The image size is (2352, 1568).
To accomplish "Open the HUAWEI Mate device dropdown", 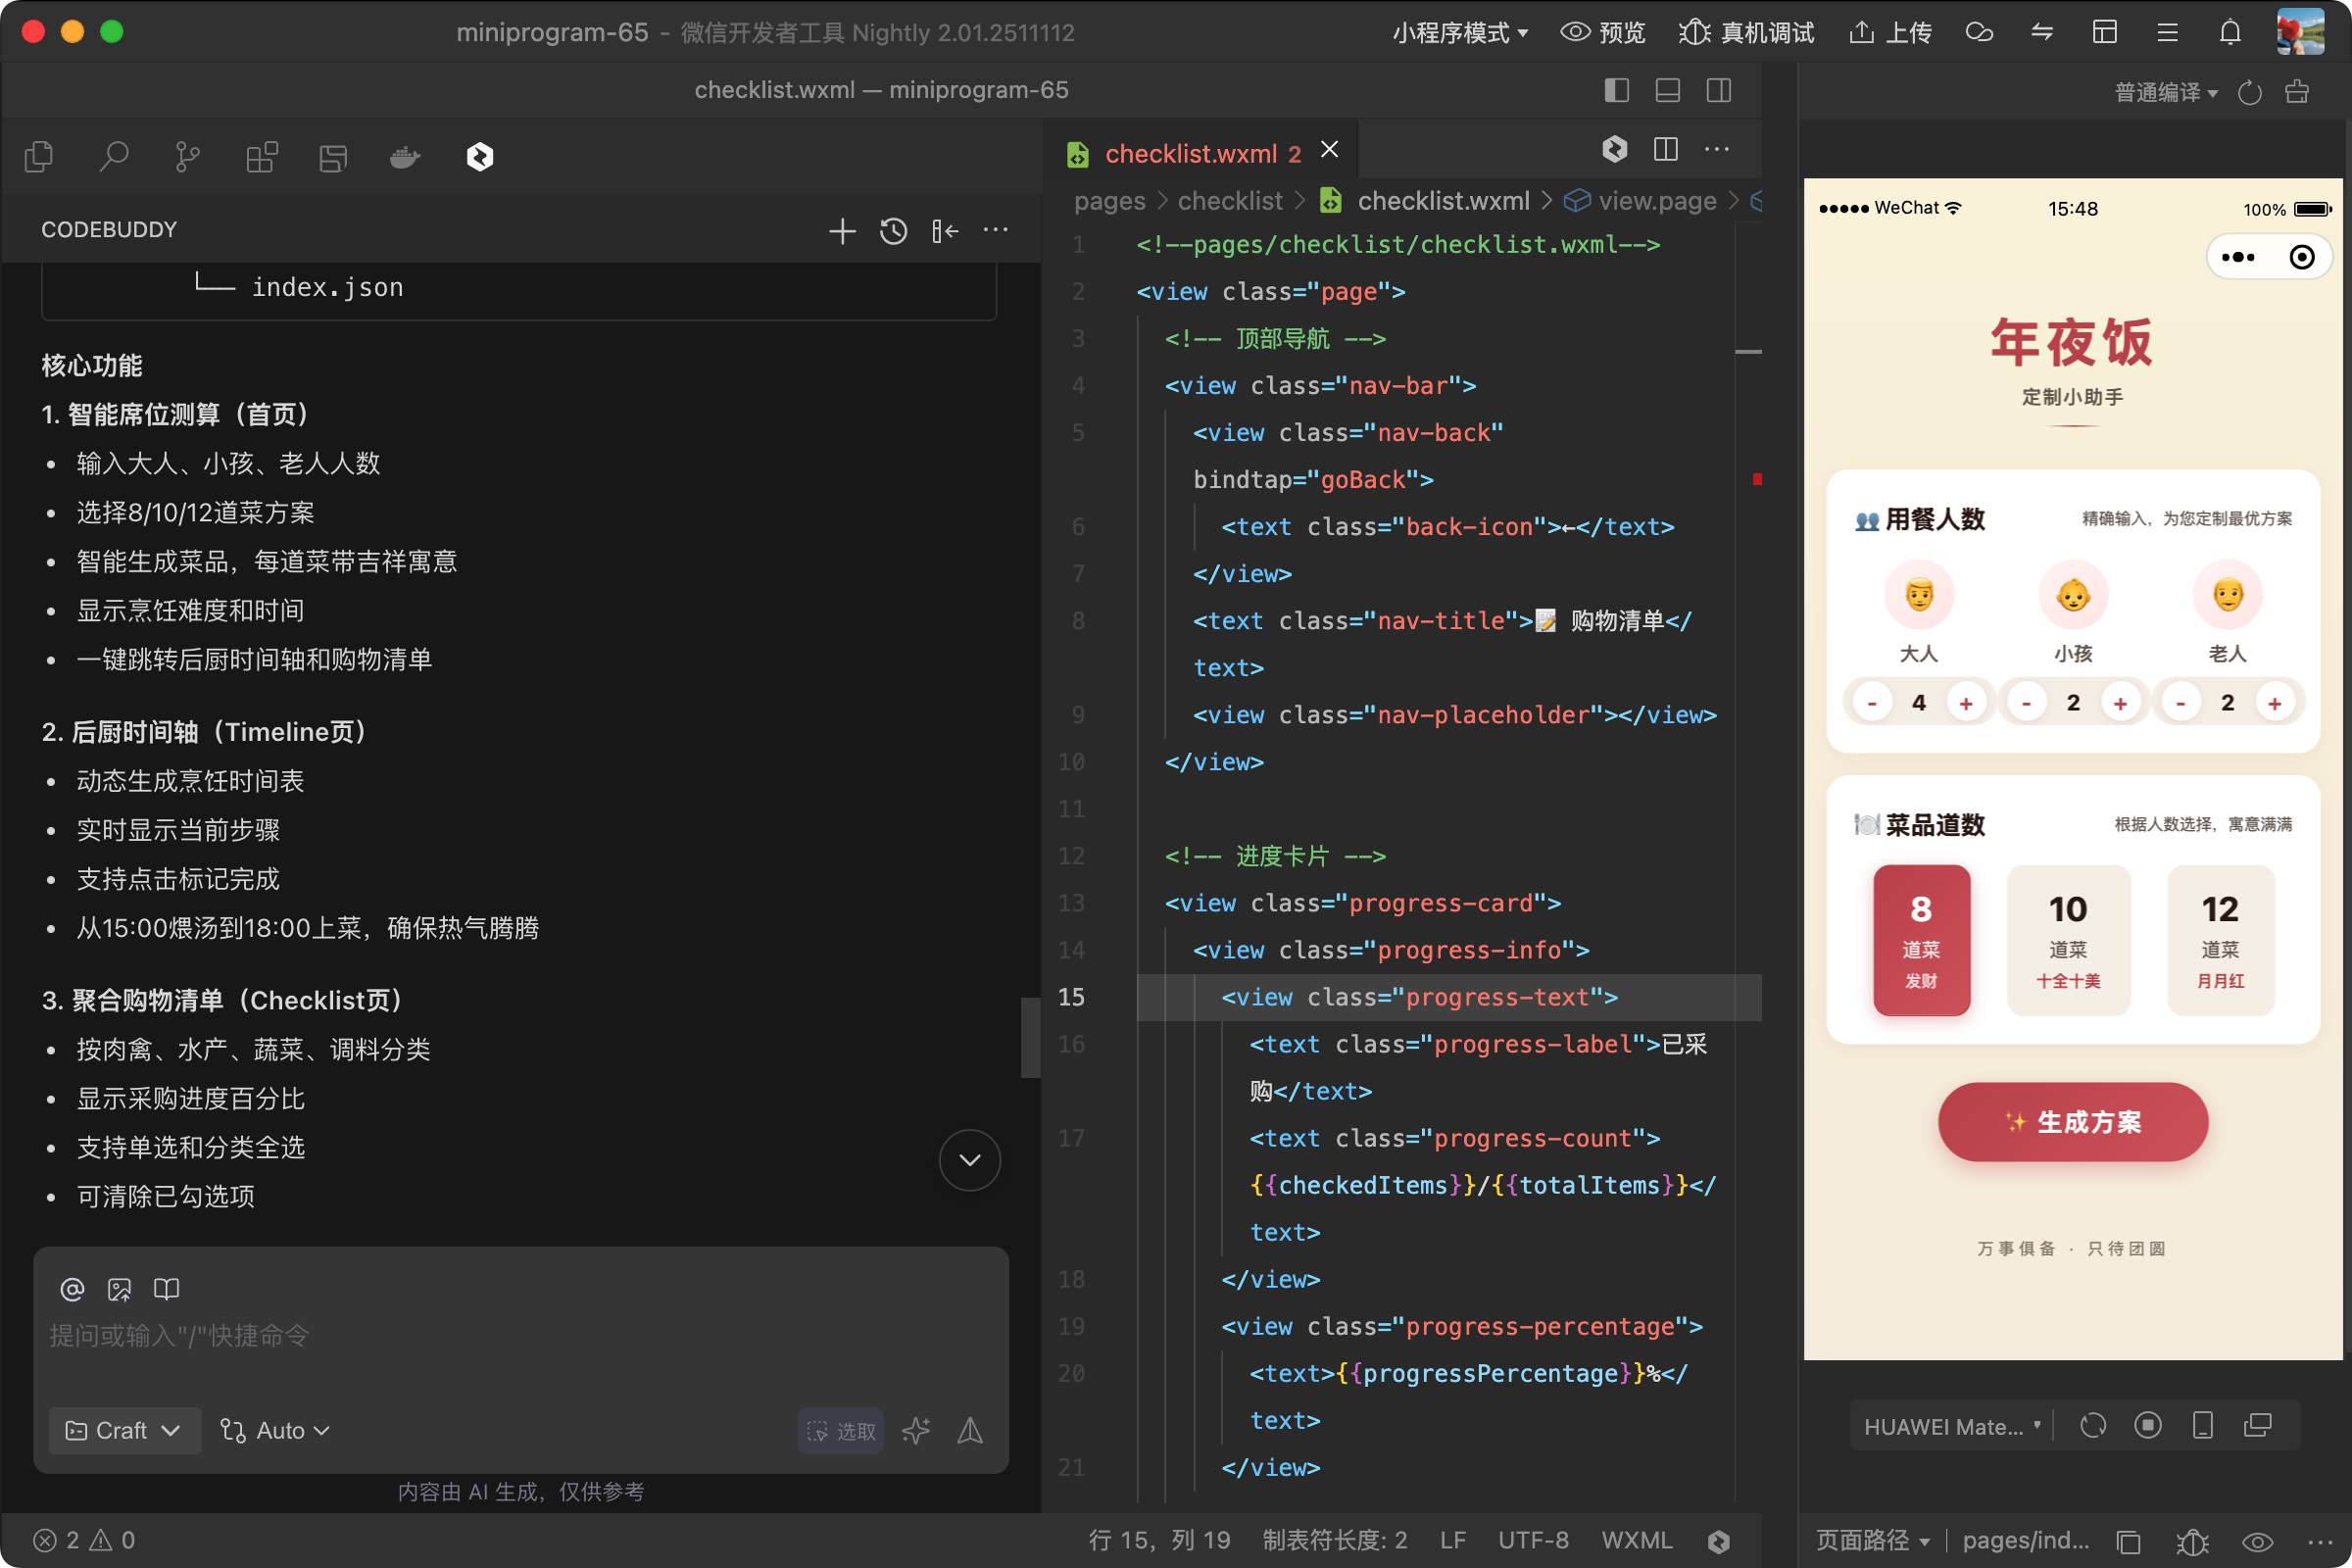I will (1951, 1426).
